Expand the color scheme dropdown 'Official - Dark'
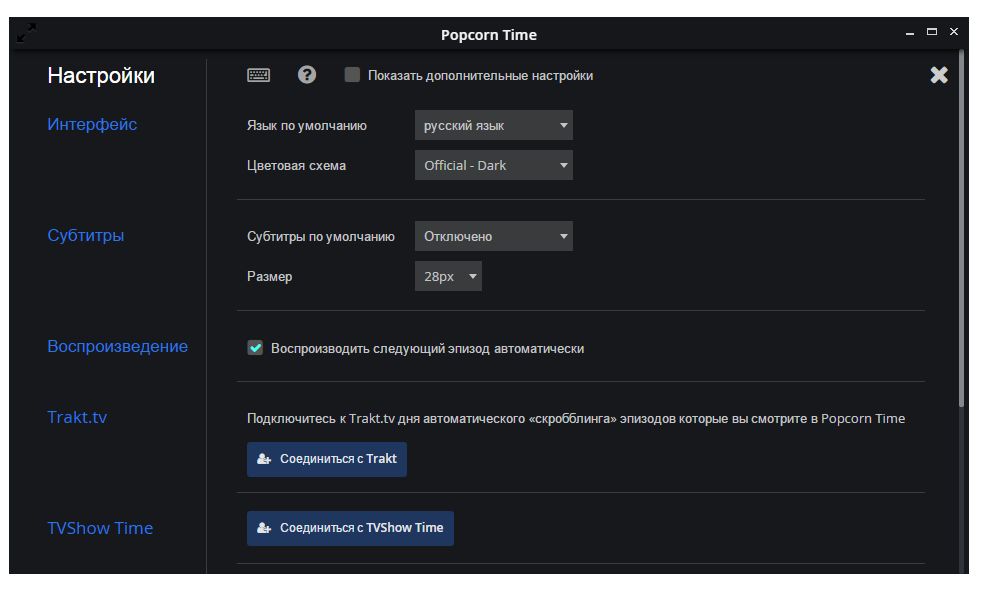Image resolution: width=983 pixels, height=594 pixels. pyautogui.click(x=493, y=165)
